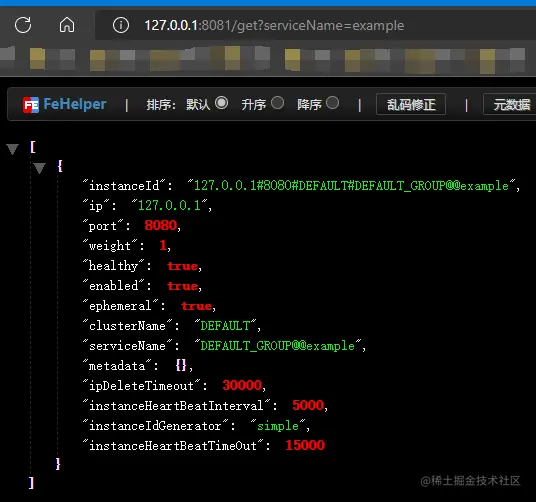Select the 默认 sort radio button
The height and width of the screenshot is (502, 536).
point(222,103)
